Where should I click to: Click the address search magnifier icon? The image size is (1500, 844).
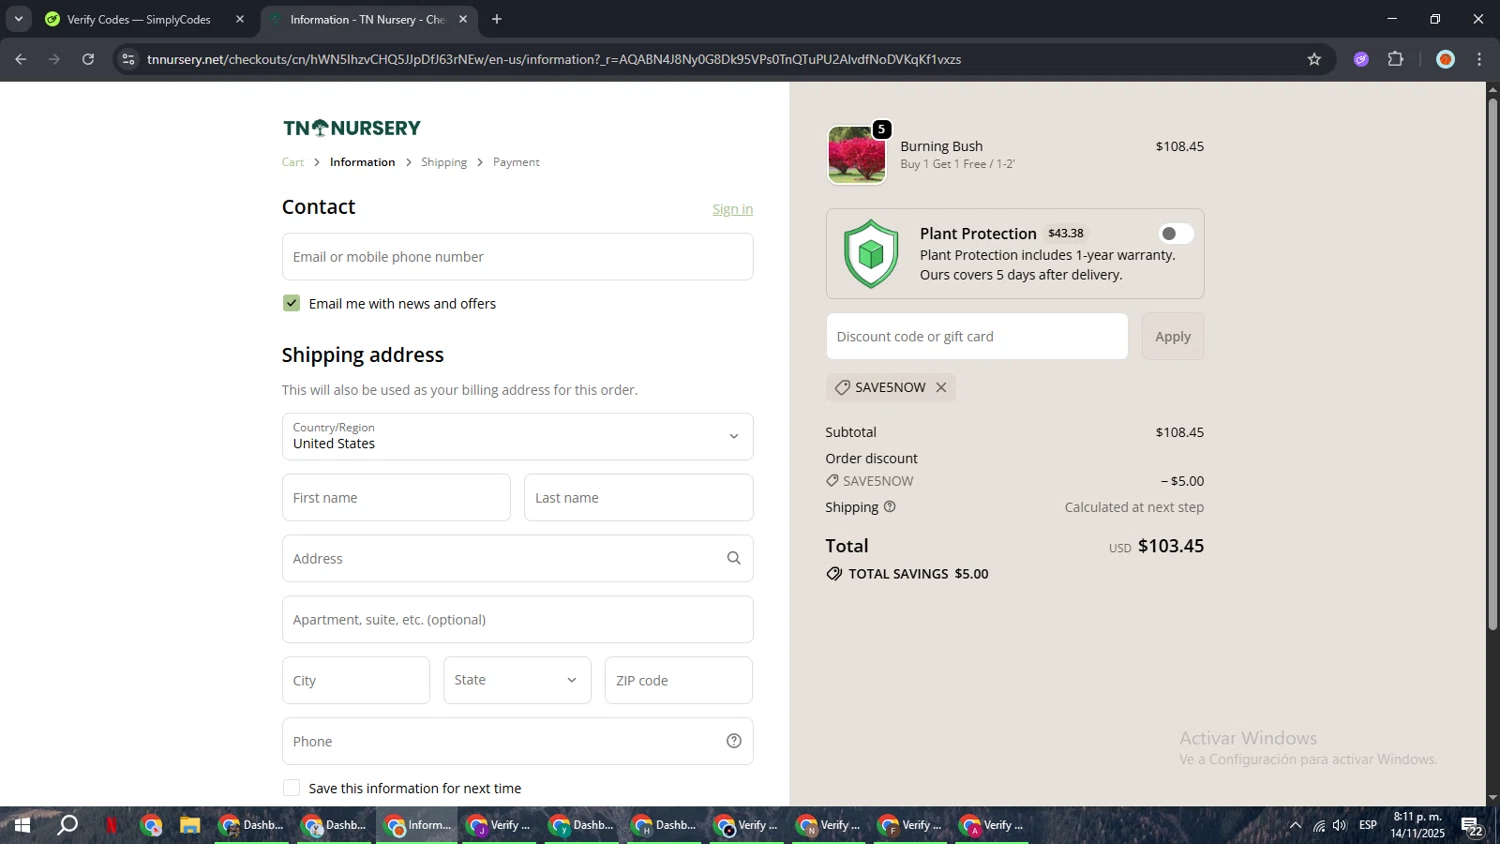[x=734, y=558]
